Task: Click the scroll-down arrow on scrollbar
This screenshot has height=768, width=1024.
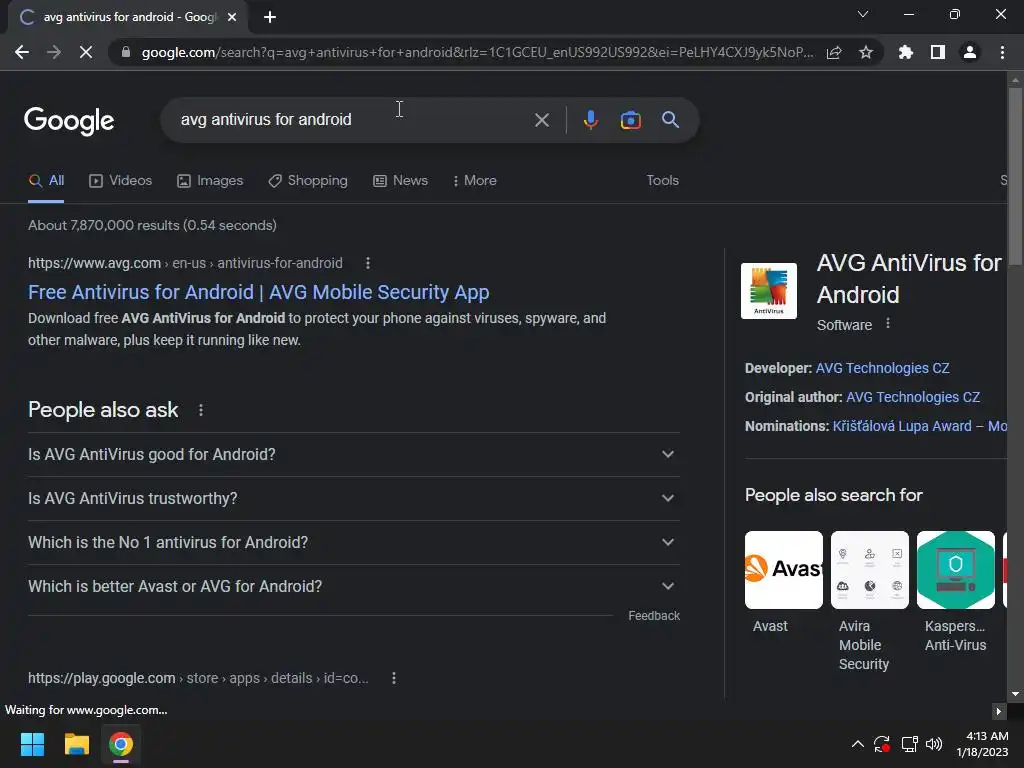Action: pos(1015,694)
